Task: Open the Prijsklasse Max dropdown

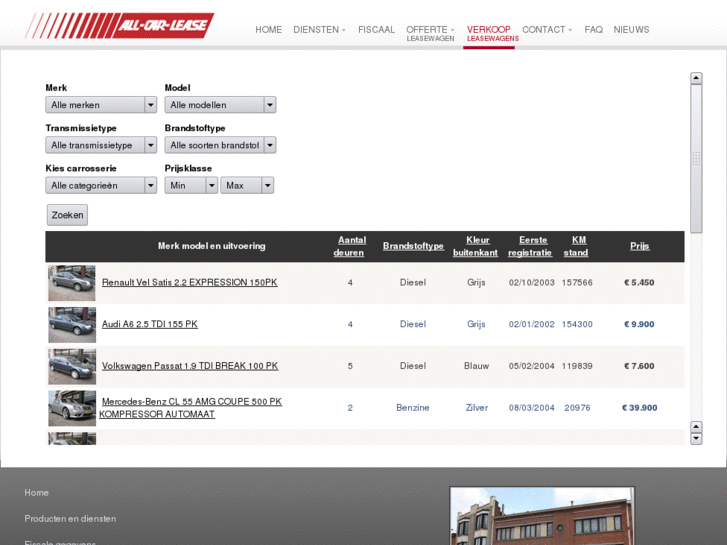Action: click(x=247, y=186)
